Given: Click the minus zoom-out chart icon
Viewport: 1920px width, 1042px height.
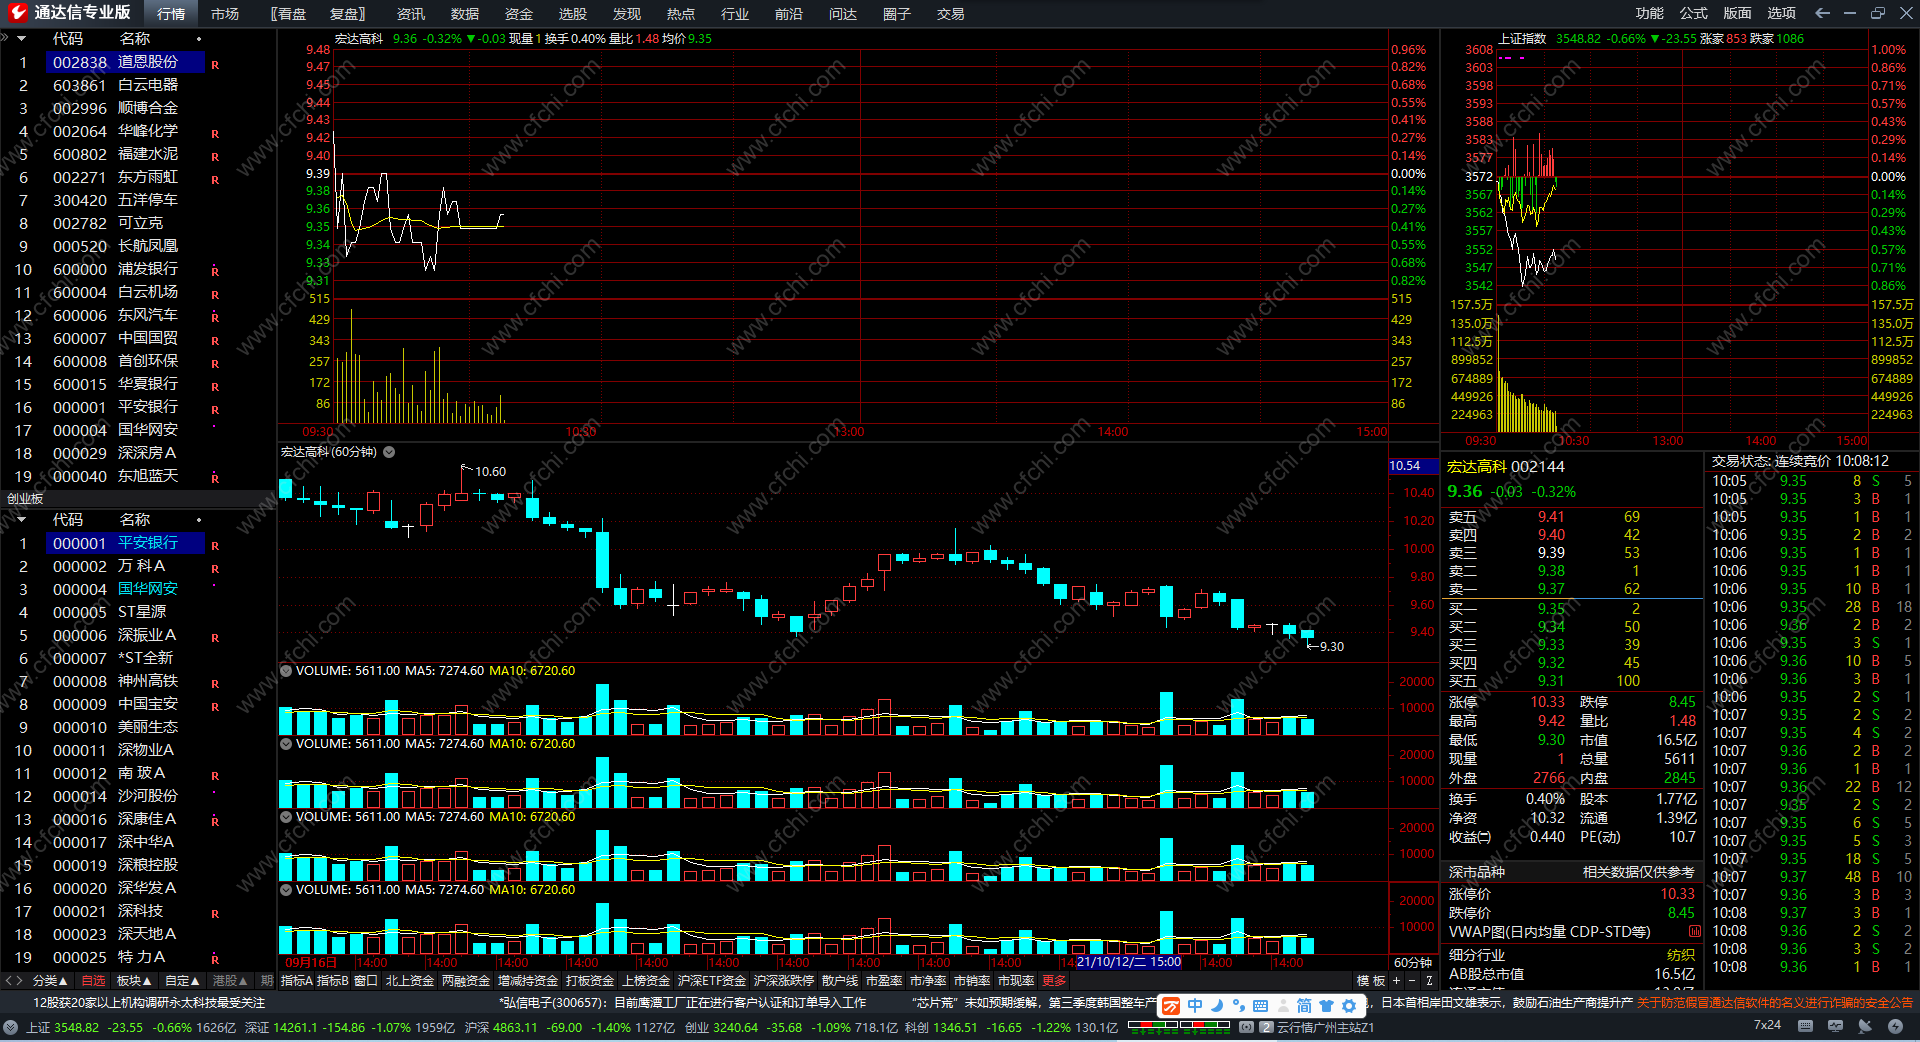Looking at the screenshot, I should tap(1412, 981).
